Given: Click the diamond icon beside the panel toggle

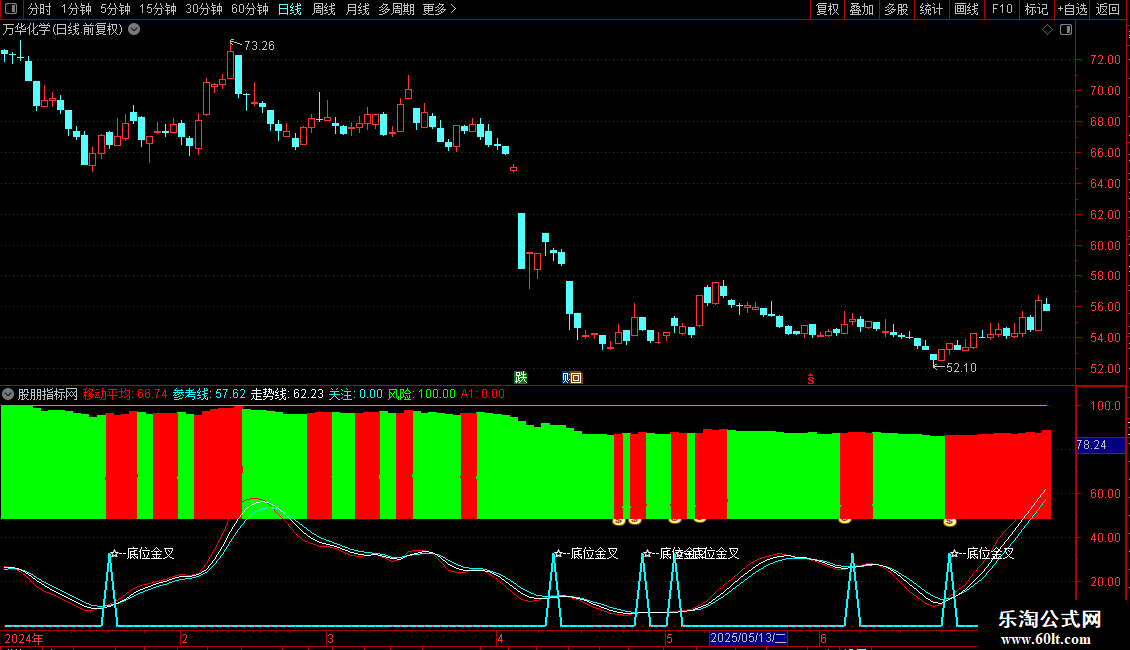Looking at the screenshot, I should 1047,30.
